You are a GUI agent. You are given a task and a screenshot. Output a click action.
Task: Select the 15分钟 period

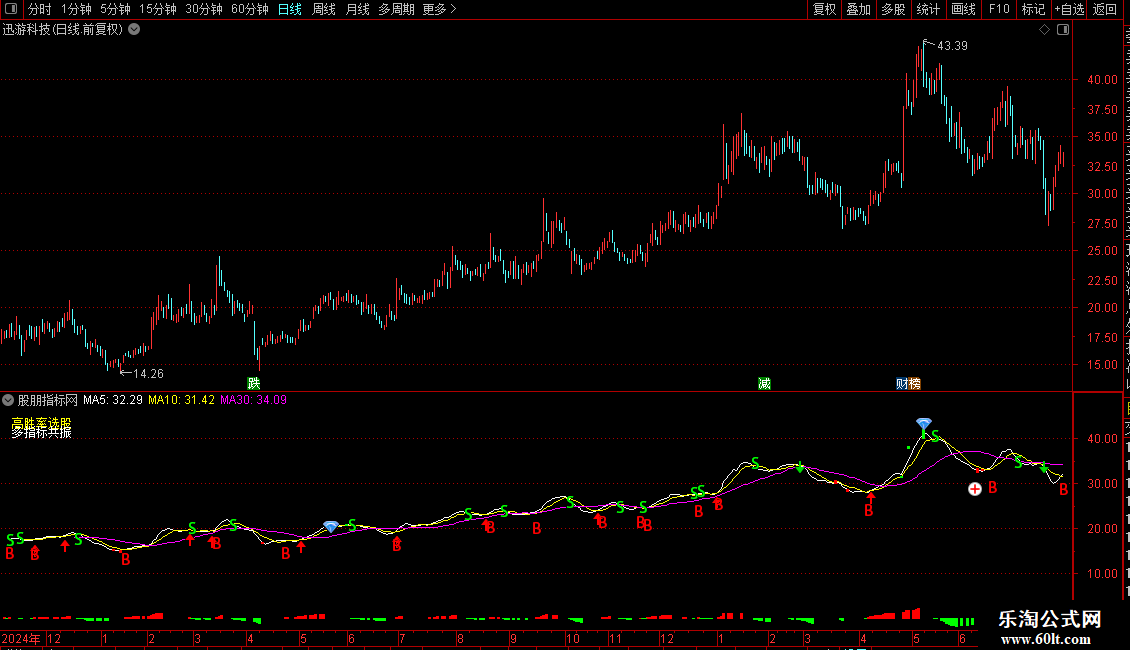click(x=158, y=9)
